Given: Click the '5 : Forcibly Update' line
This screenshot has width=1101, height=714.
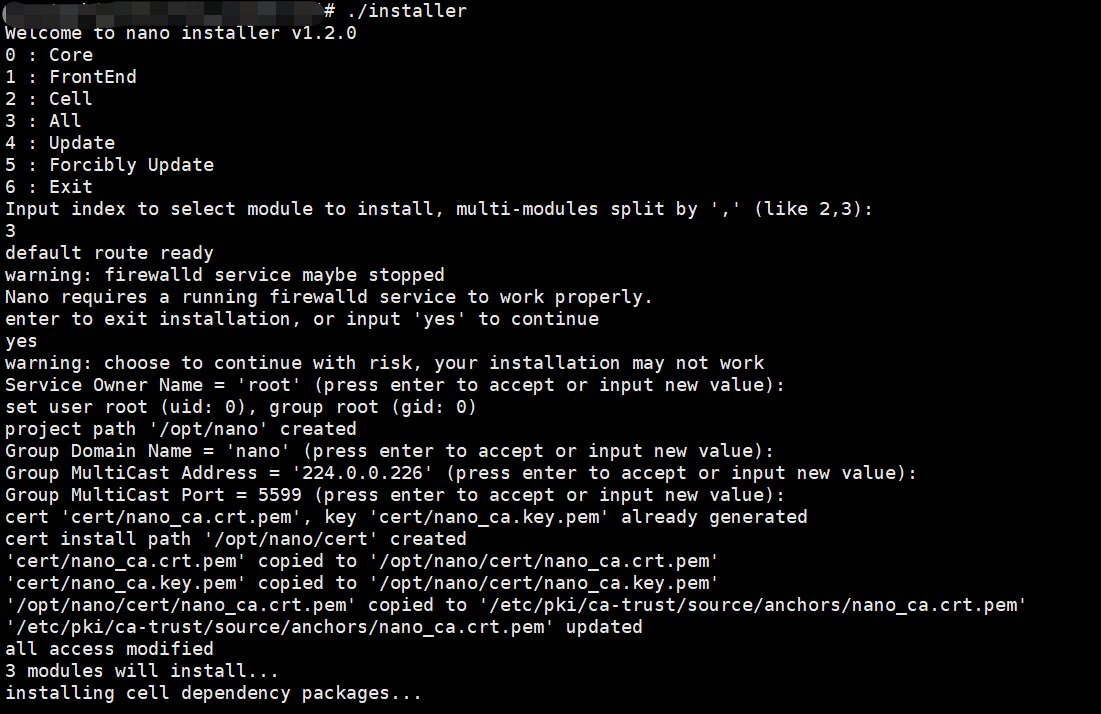Looking at the screenshot, I should click(110, 165).
